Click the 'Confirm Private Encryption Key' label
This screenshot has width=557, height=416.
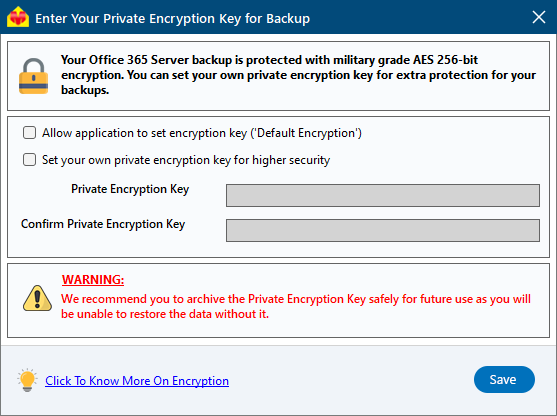pos(103,224)
